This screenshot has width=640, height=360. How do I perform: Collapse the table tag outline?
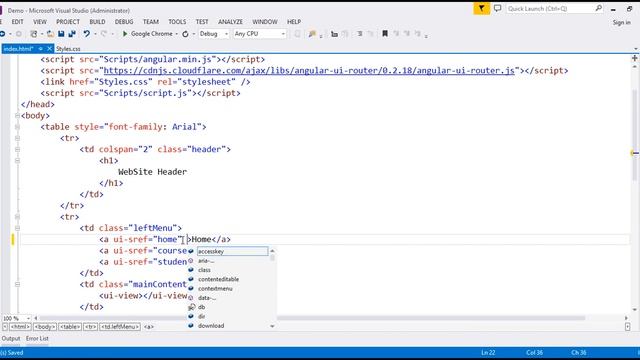pyautogui.click(x=17, y=127)
